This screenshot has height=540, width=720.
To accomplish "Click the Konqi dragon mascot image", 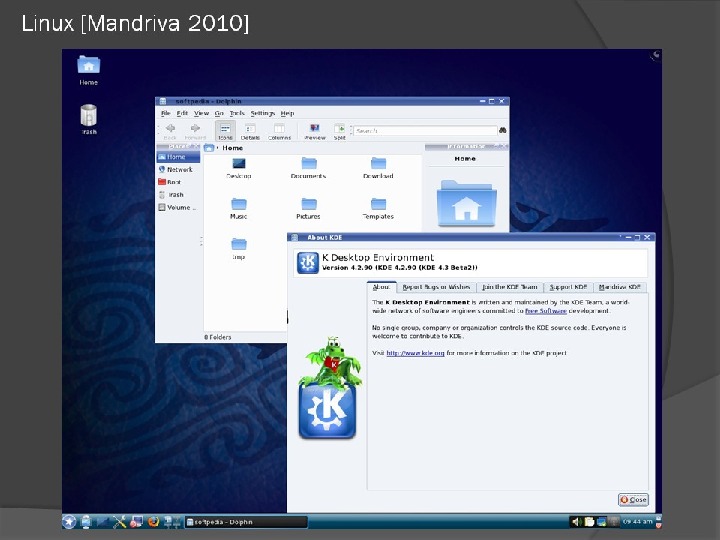I will click(332, 361).
